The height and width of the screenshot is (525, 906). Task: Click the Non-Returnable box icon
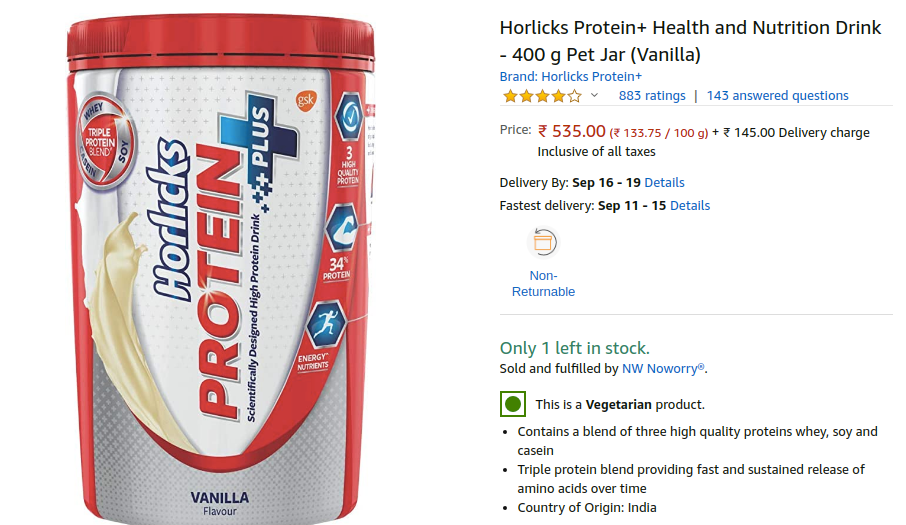tap(543, 242)
